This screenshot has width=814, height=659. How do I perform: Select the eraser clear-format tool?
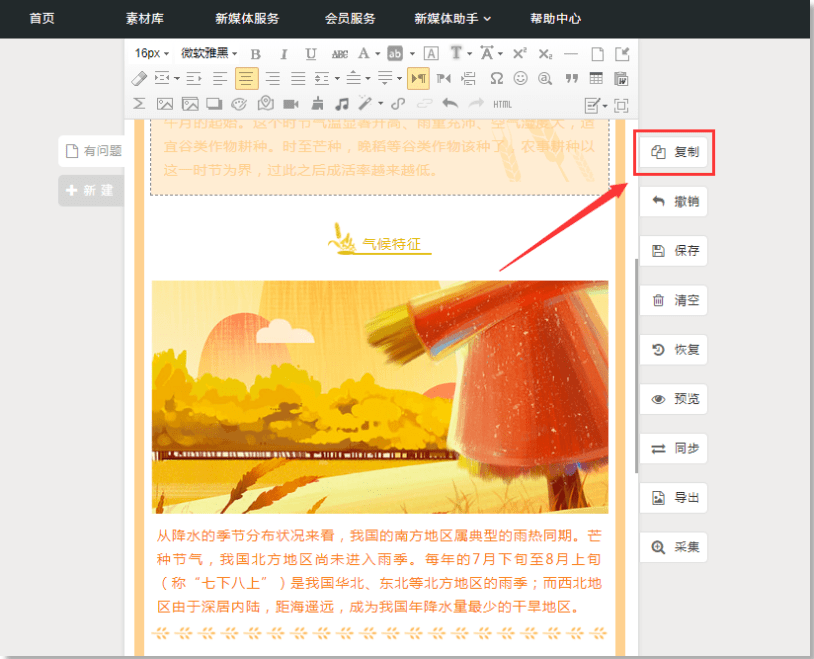139,79
